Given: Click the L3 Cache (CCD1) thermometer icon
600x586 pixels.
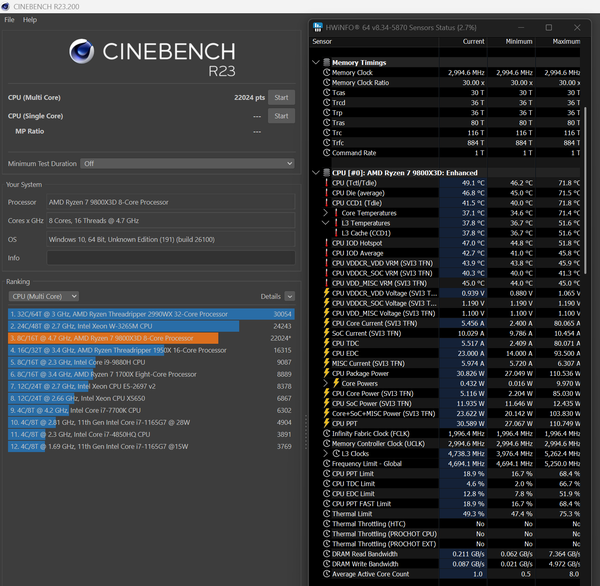Looking at the screenshot, I should (336, 233).
